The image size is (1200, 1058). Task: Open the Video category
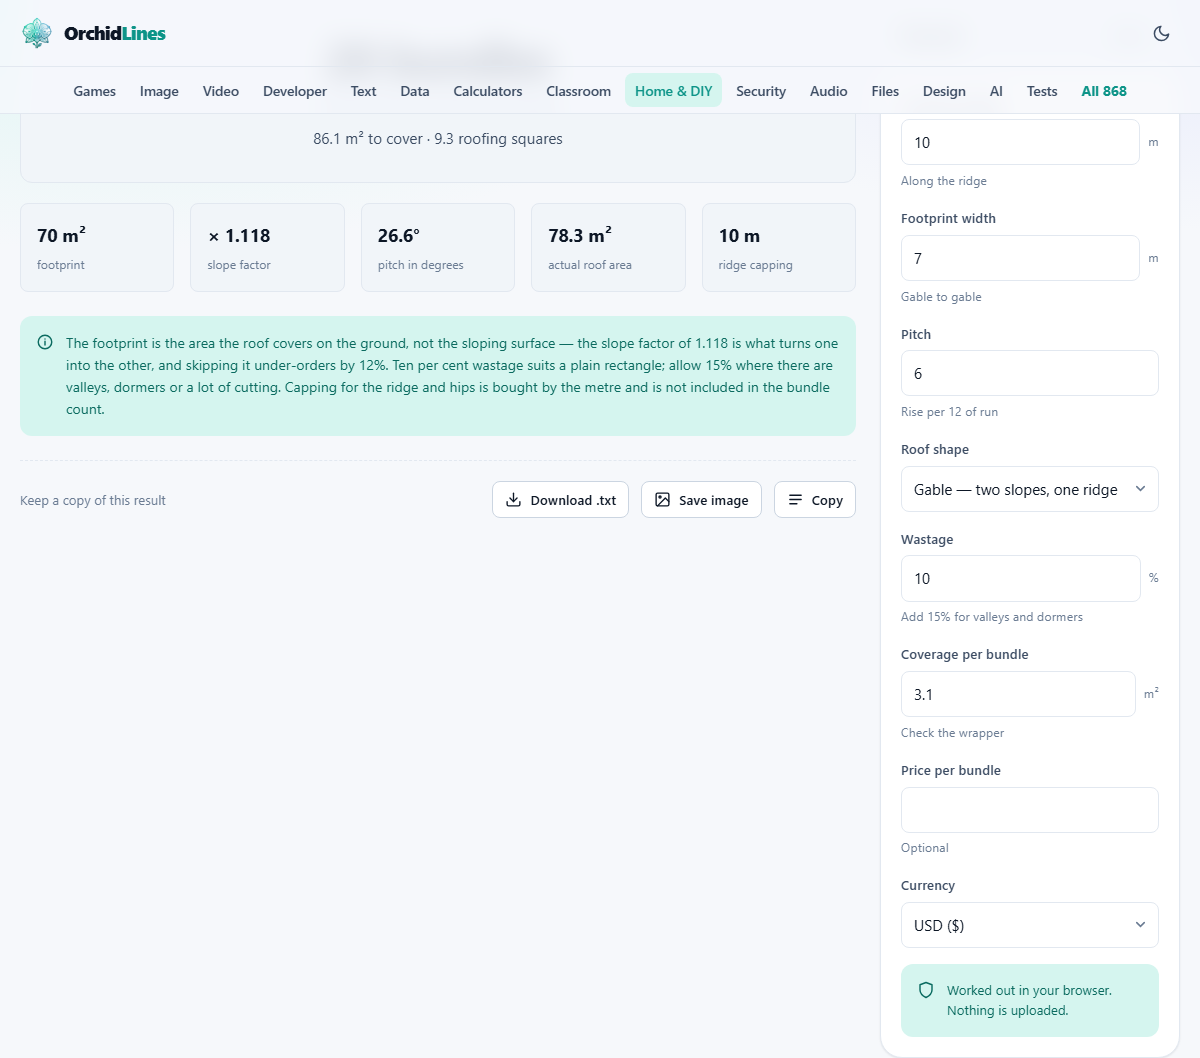point(221,91)
